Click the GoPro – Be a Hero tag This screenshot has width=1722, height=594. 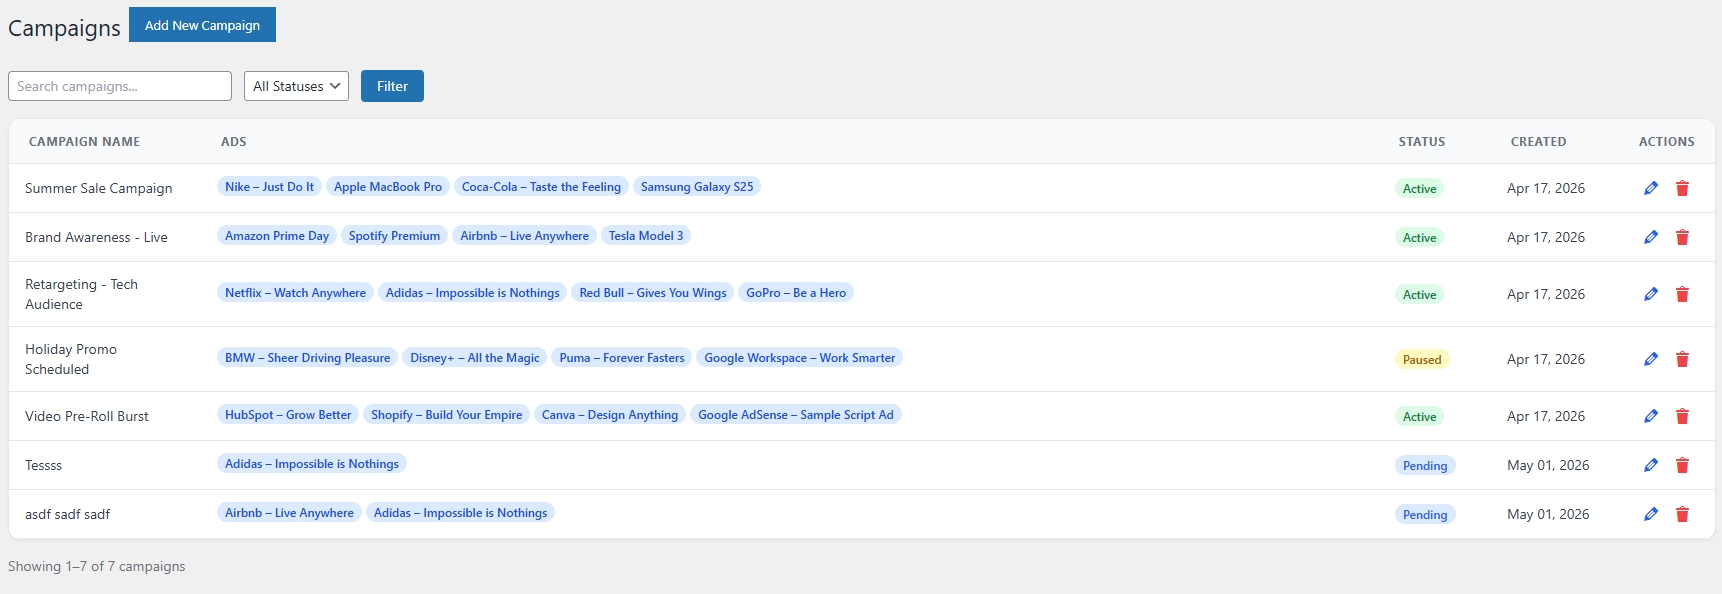796,293
